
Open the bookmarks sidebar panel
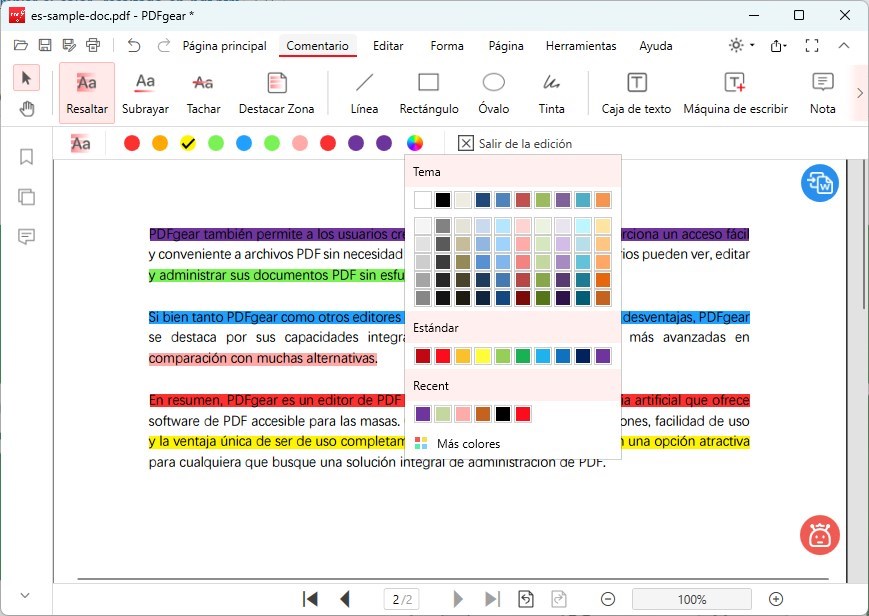click(27, 157)
